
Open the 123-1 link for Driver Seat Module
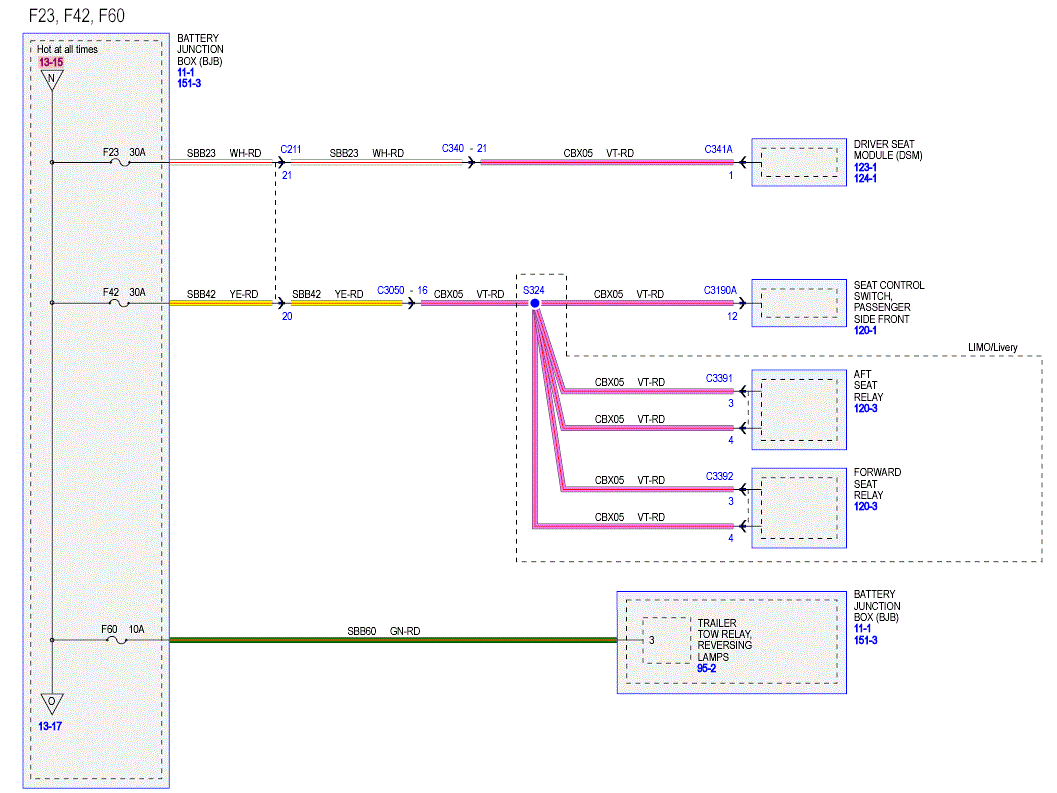pos(865,167)
